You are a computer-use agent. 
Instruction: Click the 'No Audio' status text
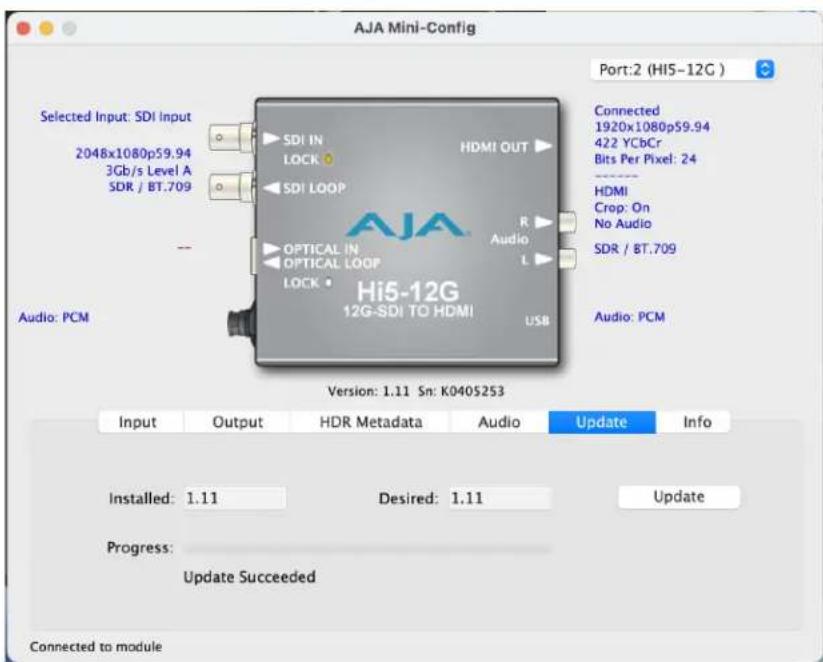(623, 224)
